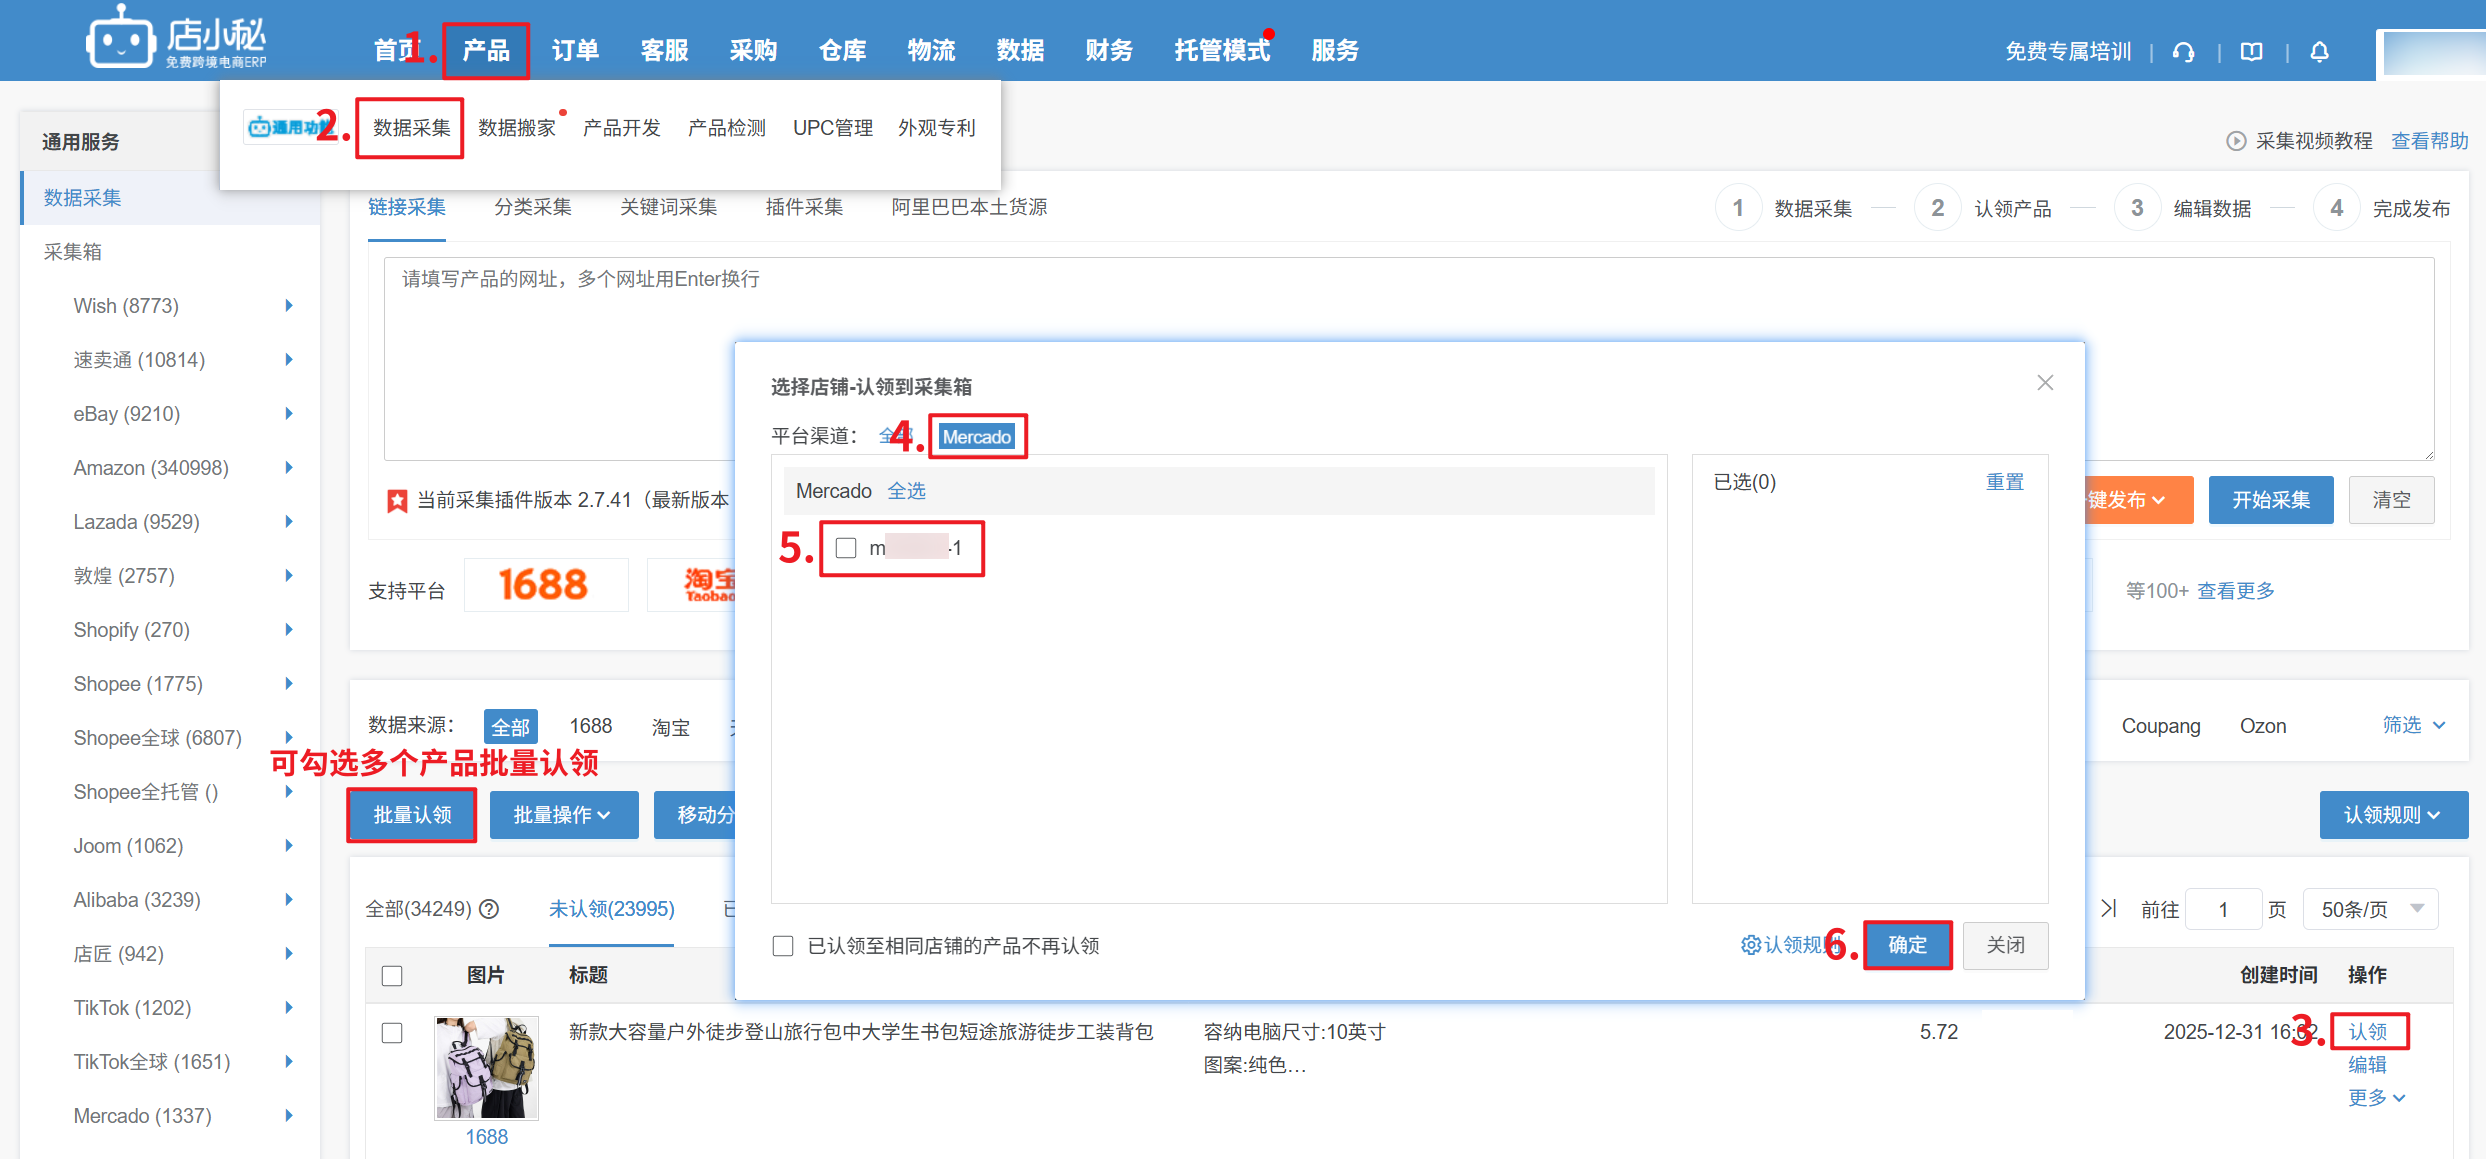
Task: Click the play icon for 采集视频教程
Action: point(2236,141)
